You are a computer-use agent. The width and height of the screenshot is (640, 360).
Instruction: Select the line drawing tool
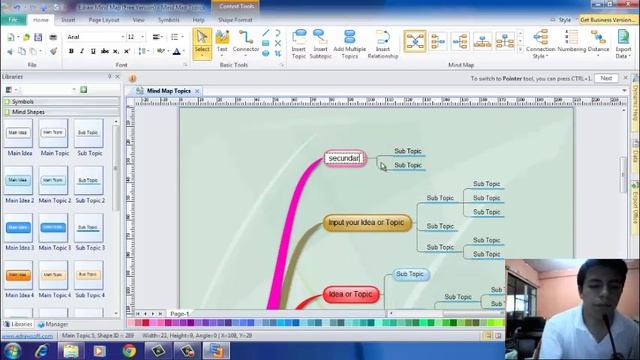tap(266, 33)
